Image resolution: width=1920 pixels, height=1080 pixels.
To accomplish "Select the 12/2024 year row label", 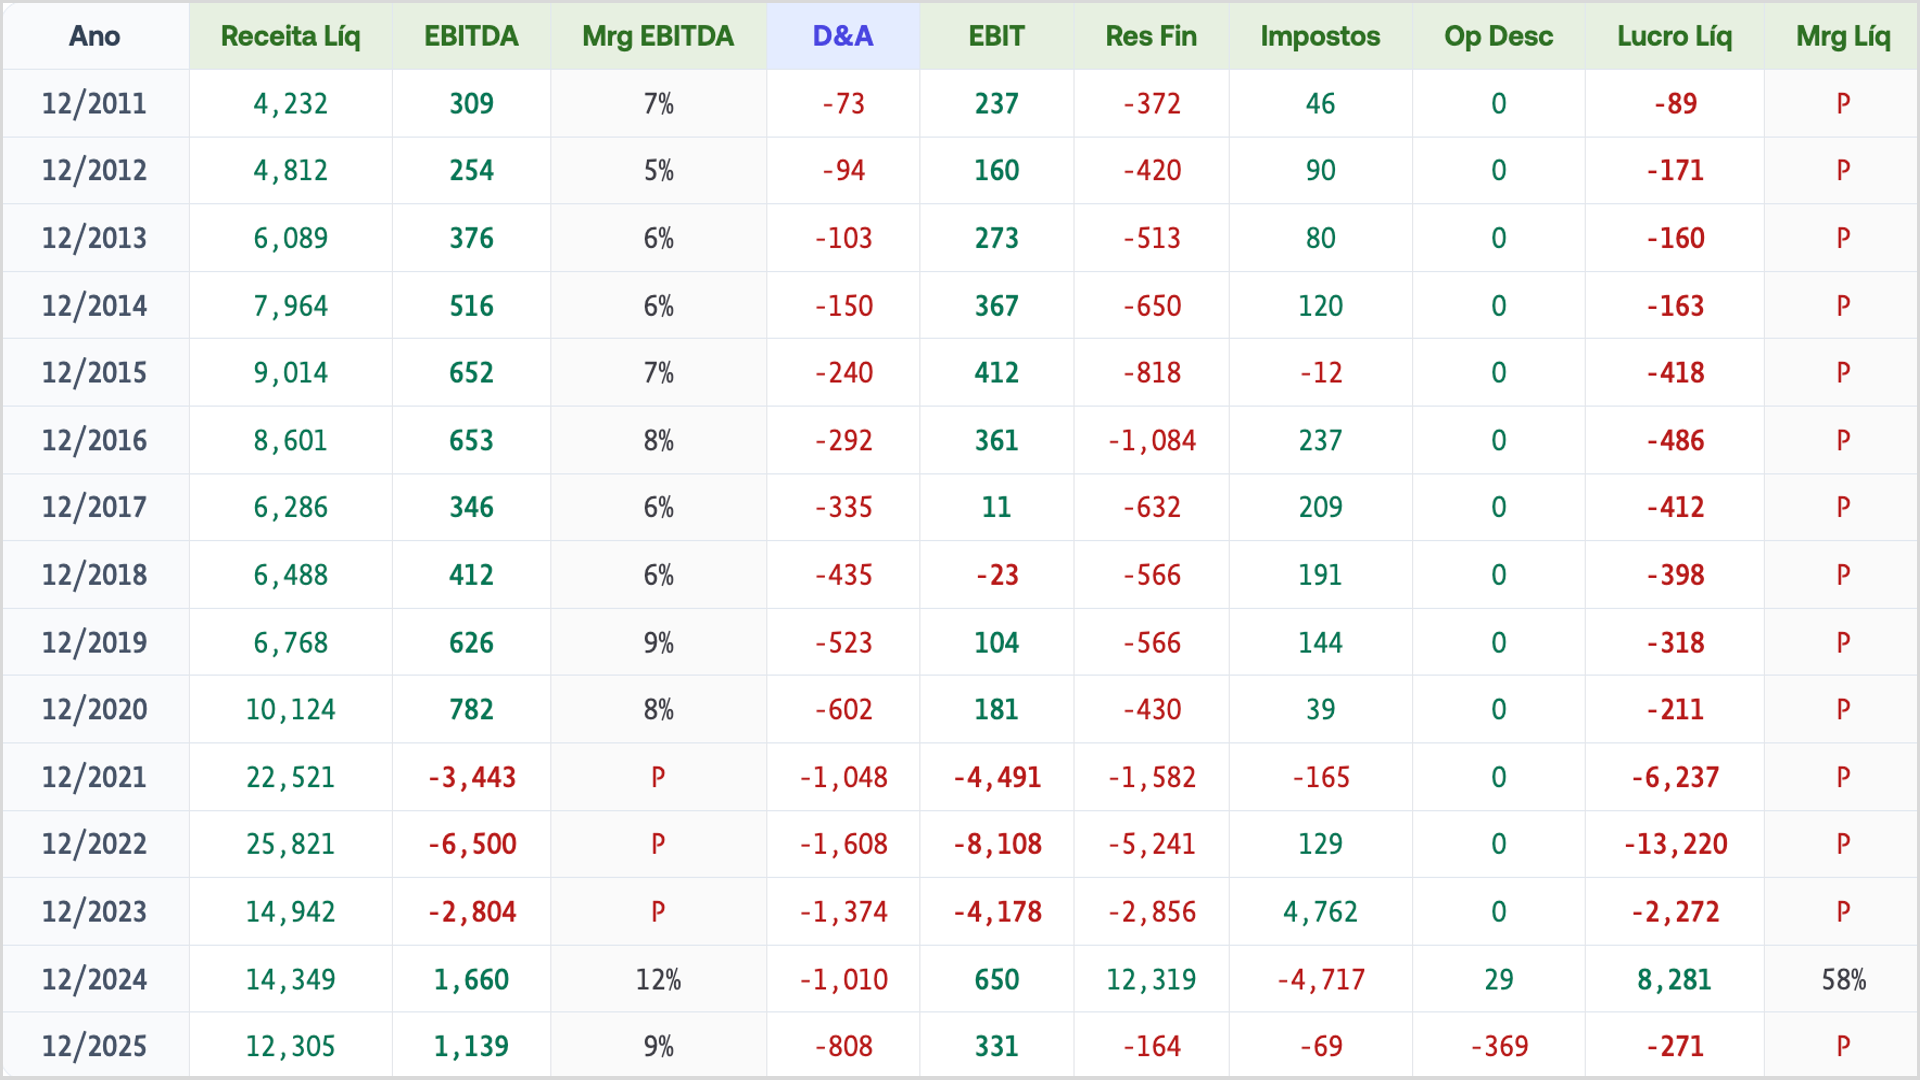I will pos(95,979).
